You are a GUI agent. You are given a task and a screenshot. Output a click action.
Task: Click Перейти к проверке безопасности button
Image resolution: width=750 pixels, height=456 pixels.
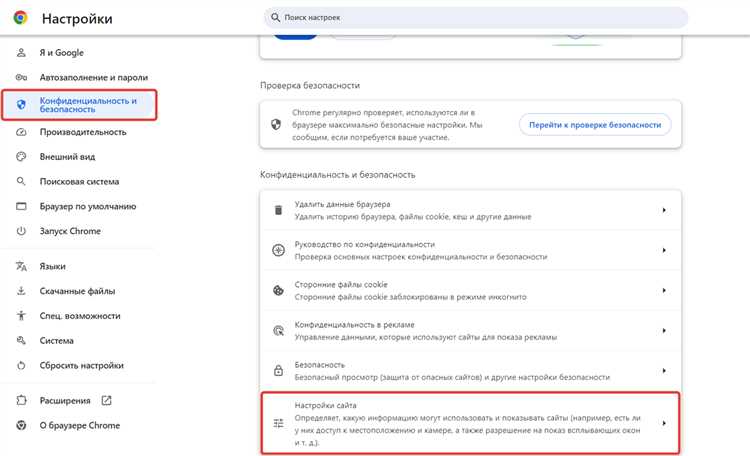coord(595,125)
